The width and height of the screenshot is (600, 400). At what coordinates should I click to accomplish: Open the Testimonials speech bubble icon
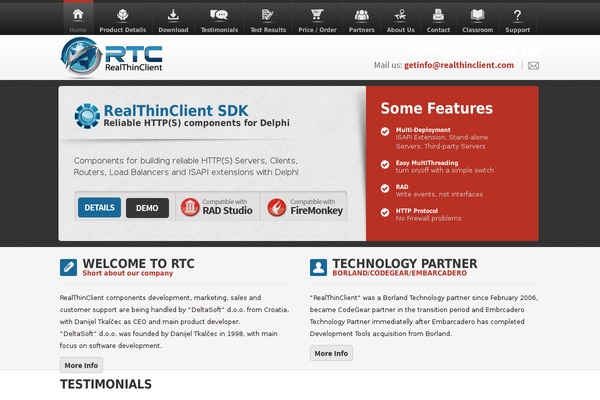tap(219, 15)
